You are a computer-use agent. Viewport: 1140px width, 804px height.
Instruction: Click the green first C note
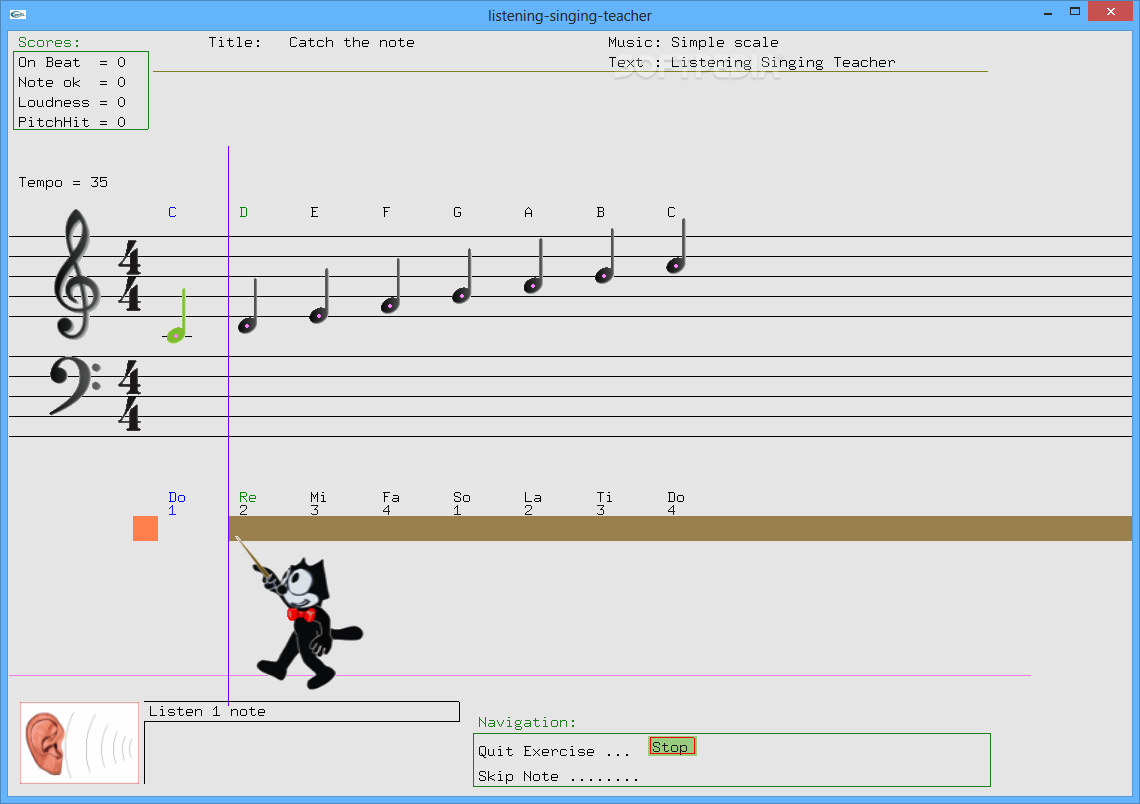(x=177, y=315)
